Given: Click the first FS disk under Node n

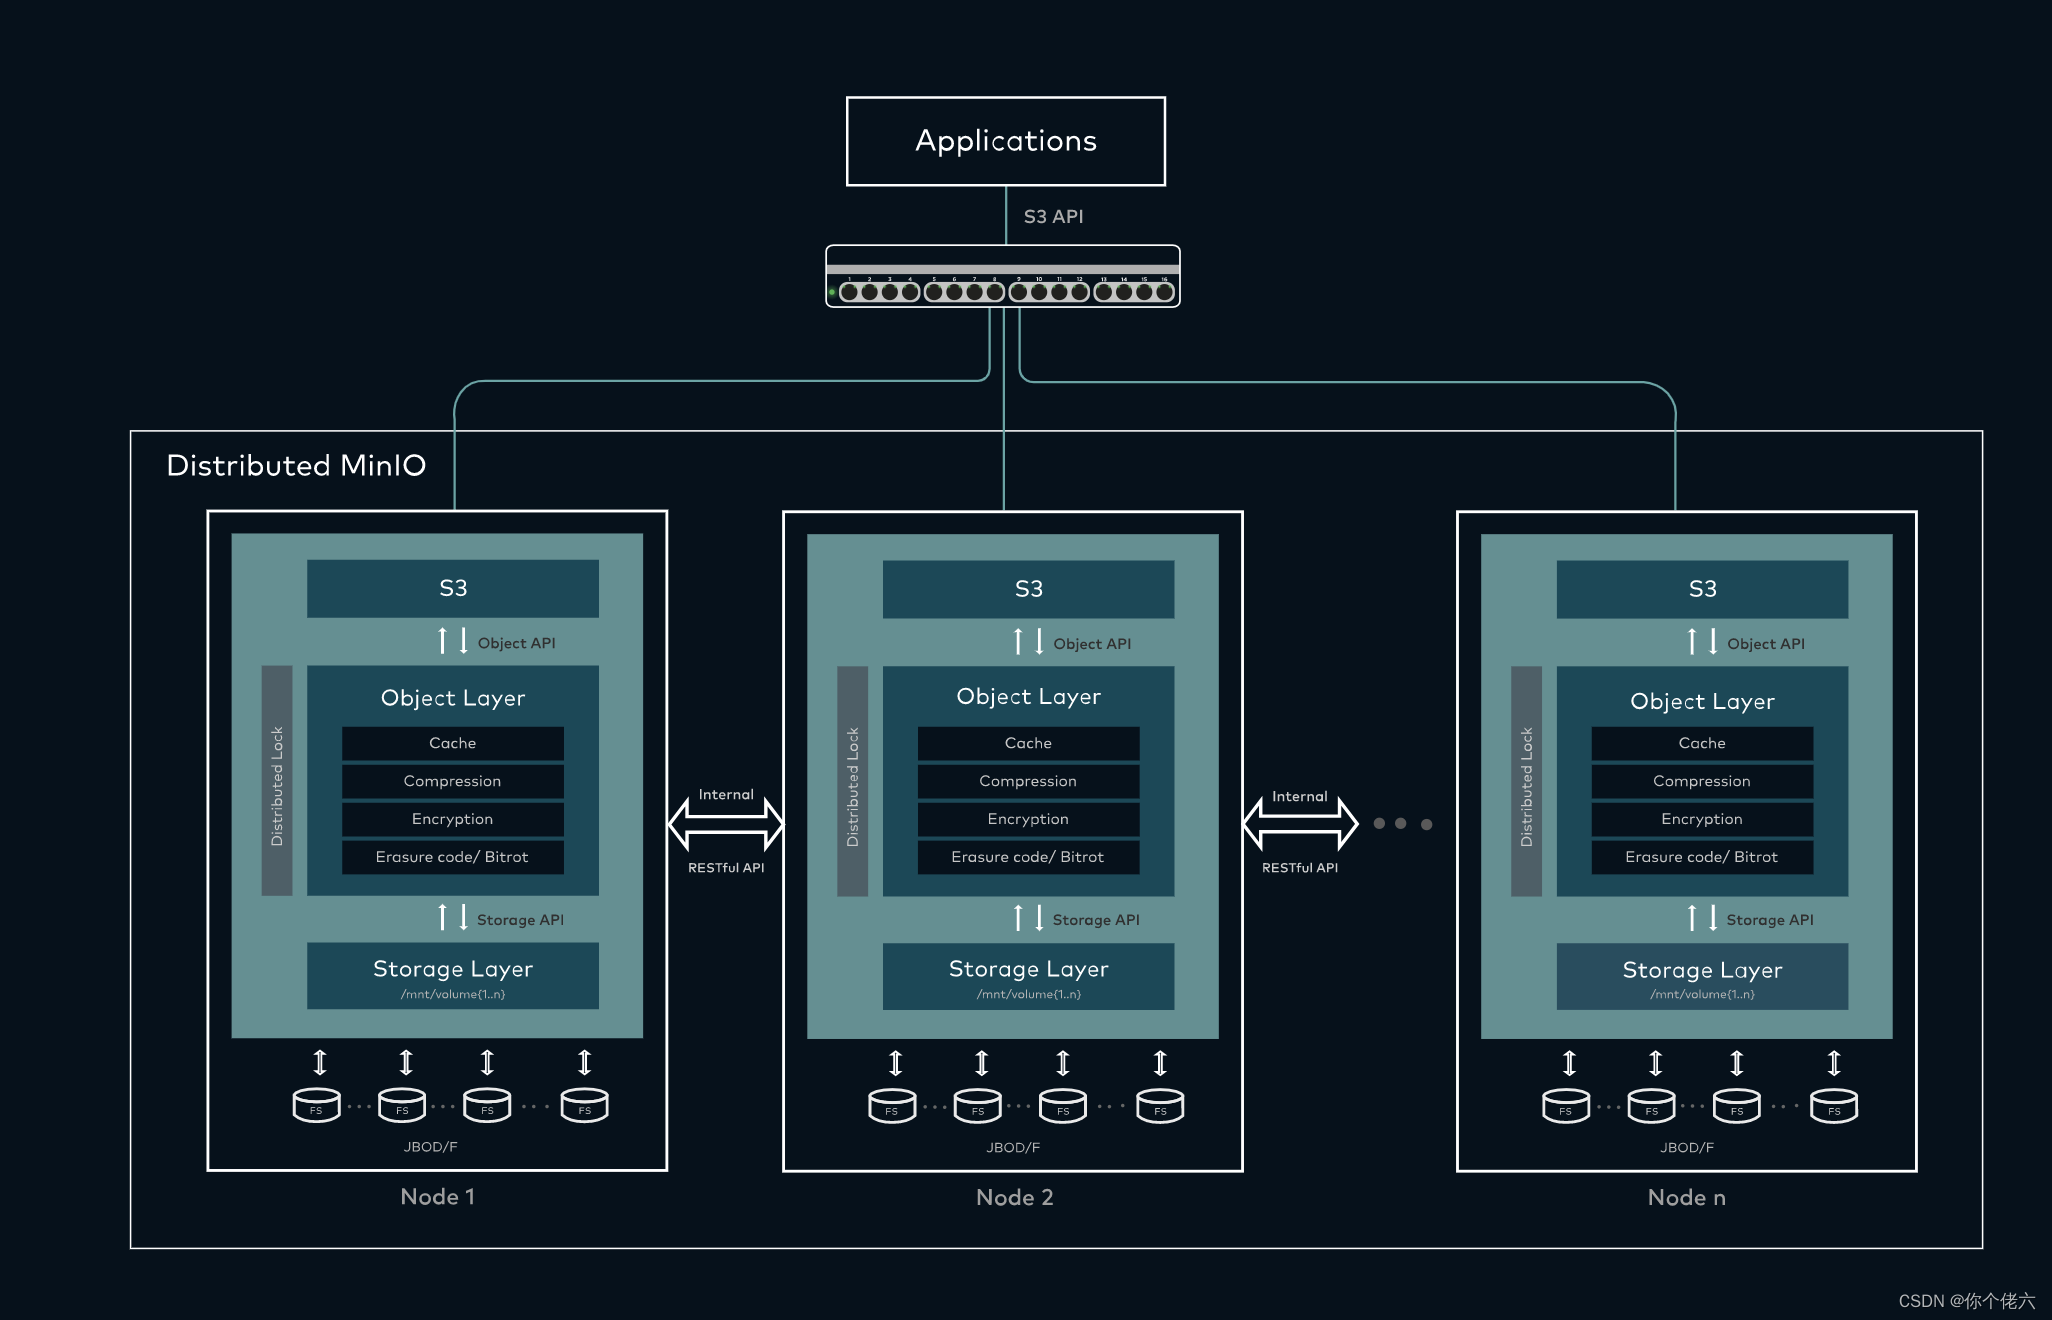Looking at the screenshot, I should (x=1565, y=1106).
